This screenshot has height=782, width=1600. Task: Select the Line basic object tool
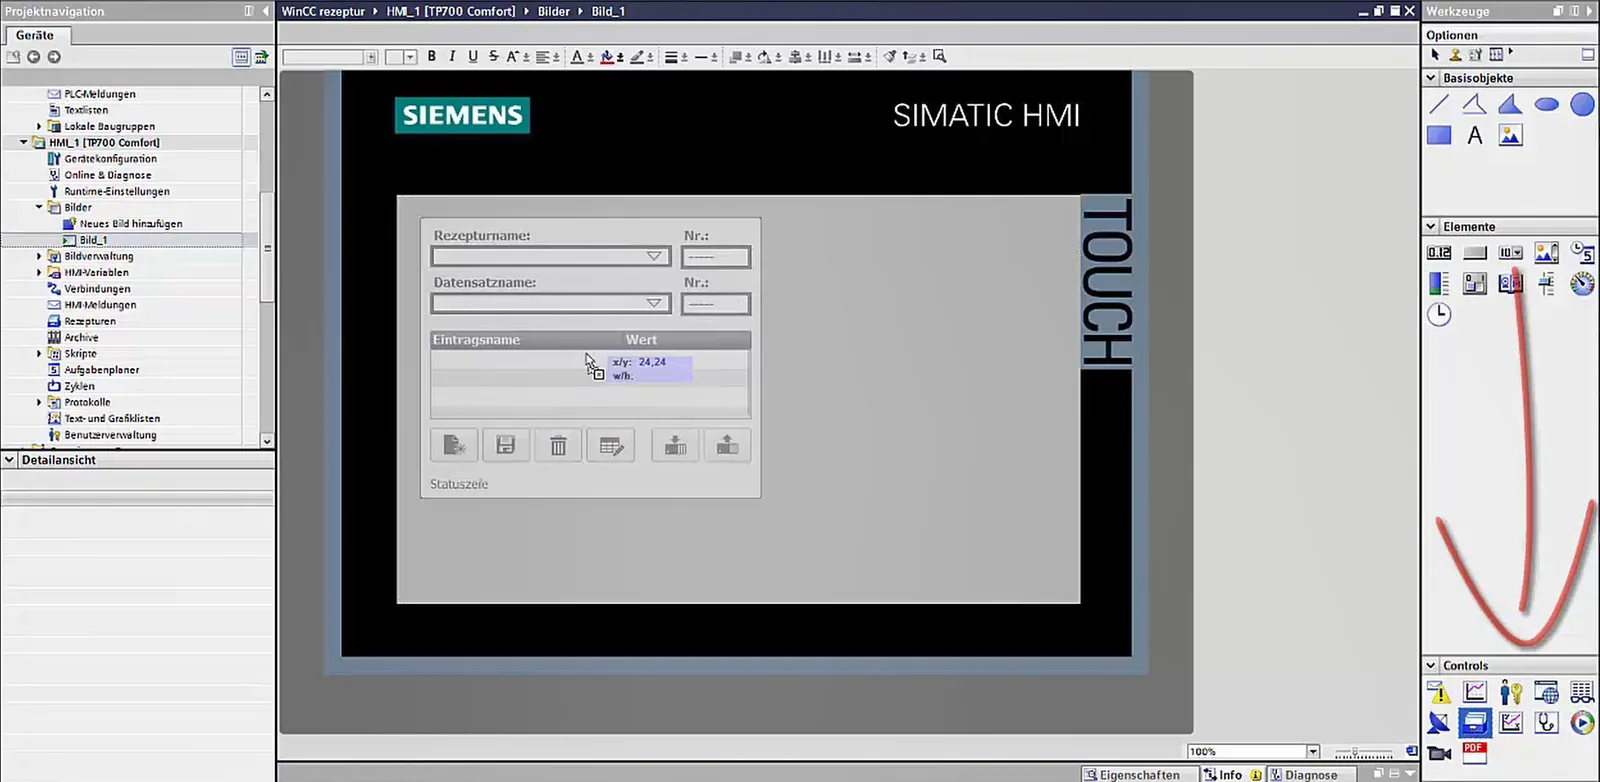[1439, 104]
